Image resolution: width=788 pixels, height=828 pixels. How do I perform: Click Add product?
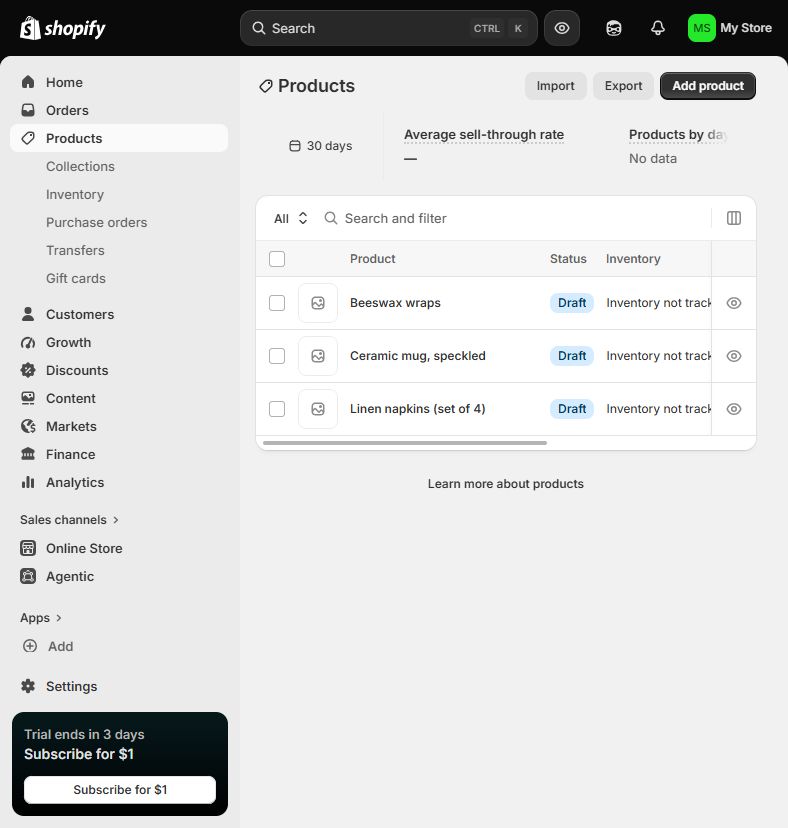tap(708, 86)
